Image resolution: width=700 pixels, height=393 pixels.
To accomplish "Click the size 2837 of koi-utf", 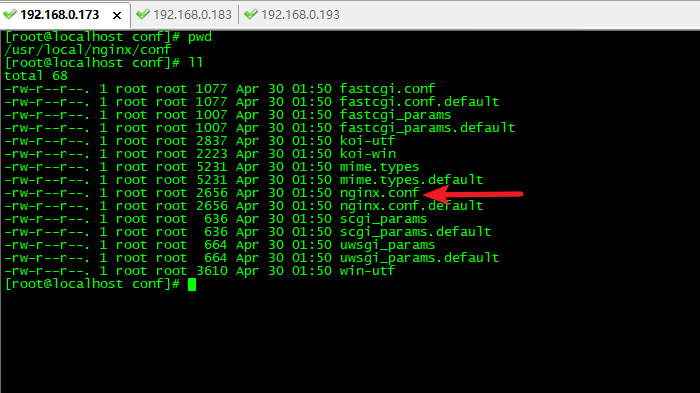I will [212, 141].
